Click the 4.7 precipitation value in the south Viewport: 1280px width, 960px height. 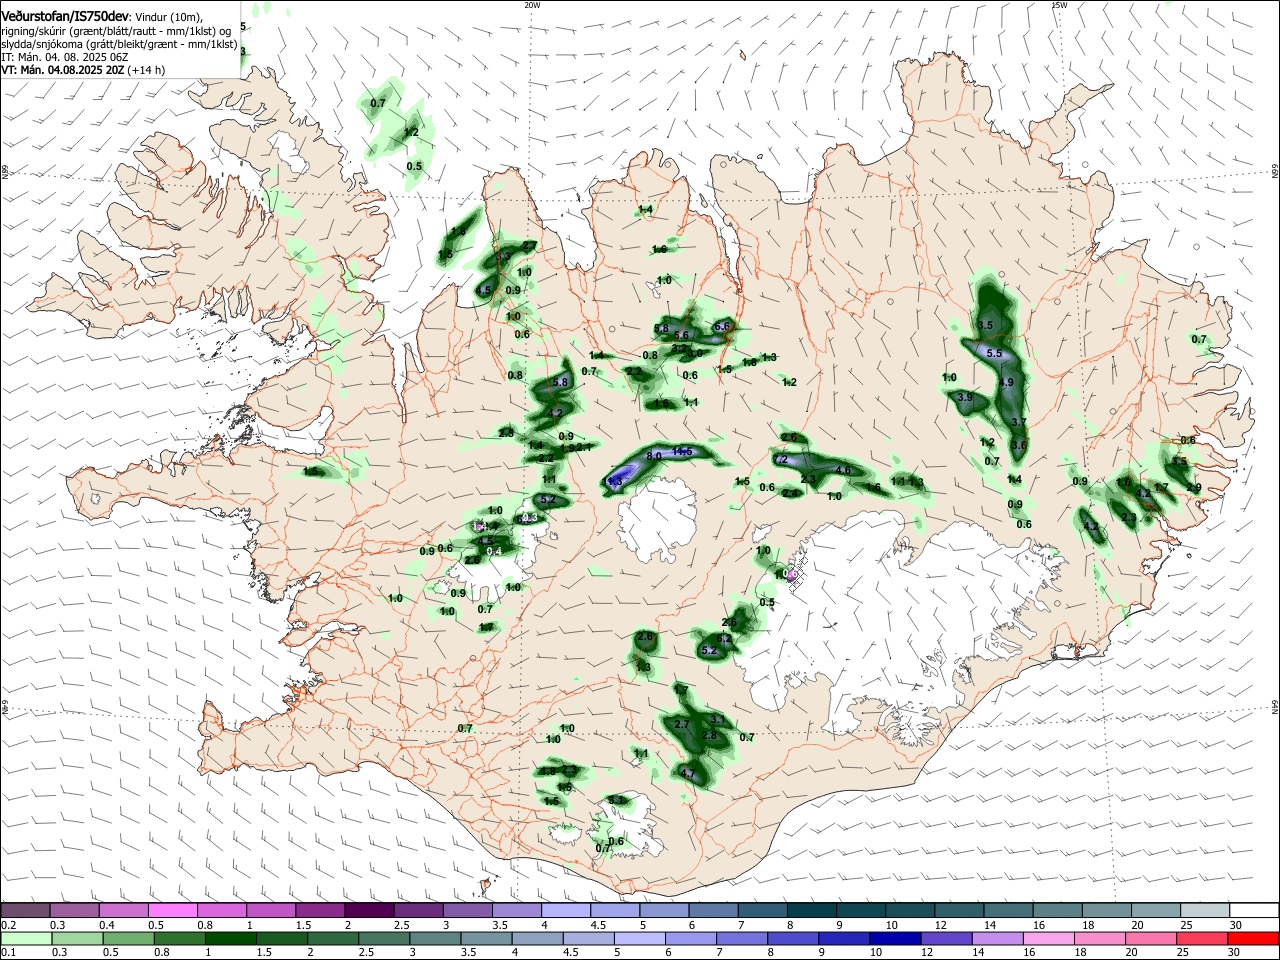pos(687,774)
